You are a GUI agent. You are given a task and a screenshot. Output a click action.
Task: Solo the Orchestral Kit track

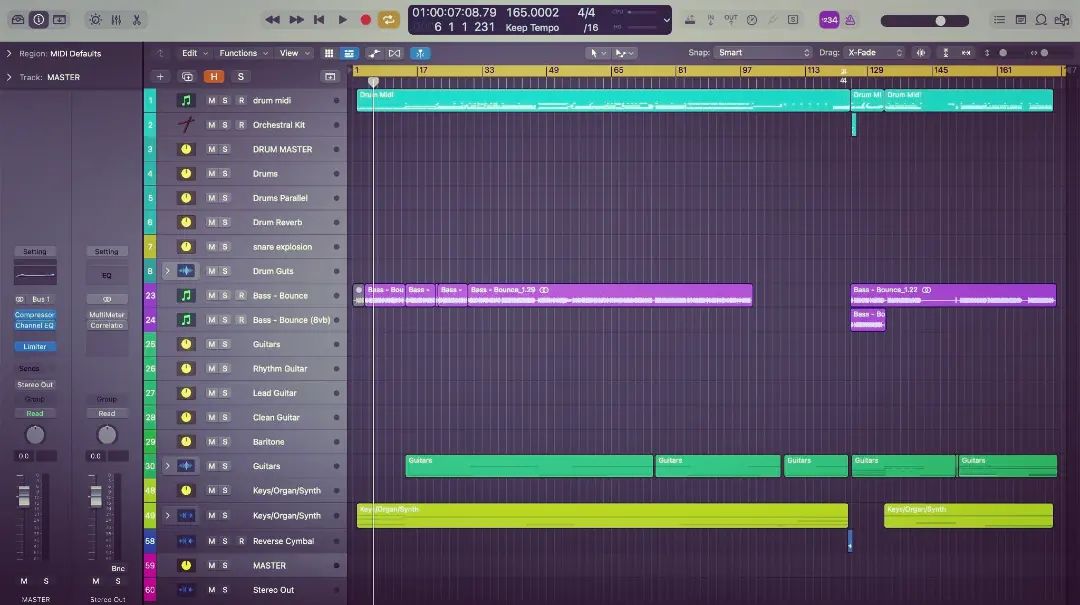pos(225,125)
